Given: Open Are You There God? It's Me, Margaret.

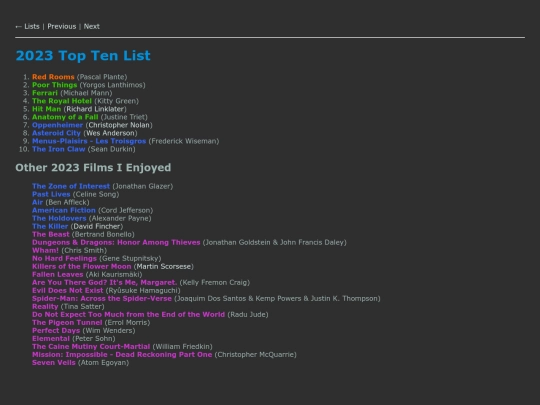Looking at the screenshot, I should click(104, 282).
